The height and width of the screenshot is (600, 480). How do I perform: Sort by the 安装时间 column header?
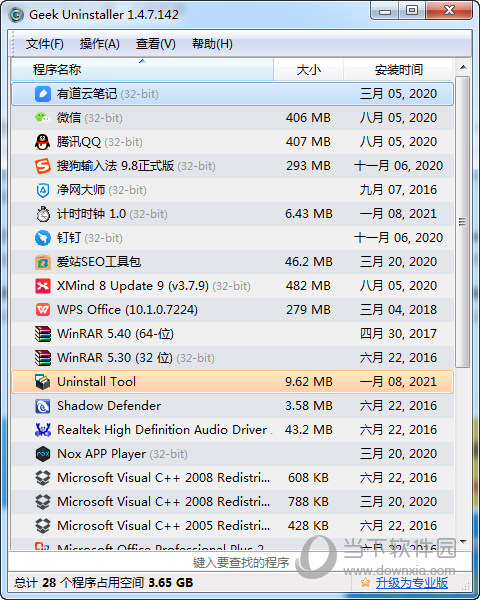click(x=398, y=70)
